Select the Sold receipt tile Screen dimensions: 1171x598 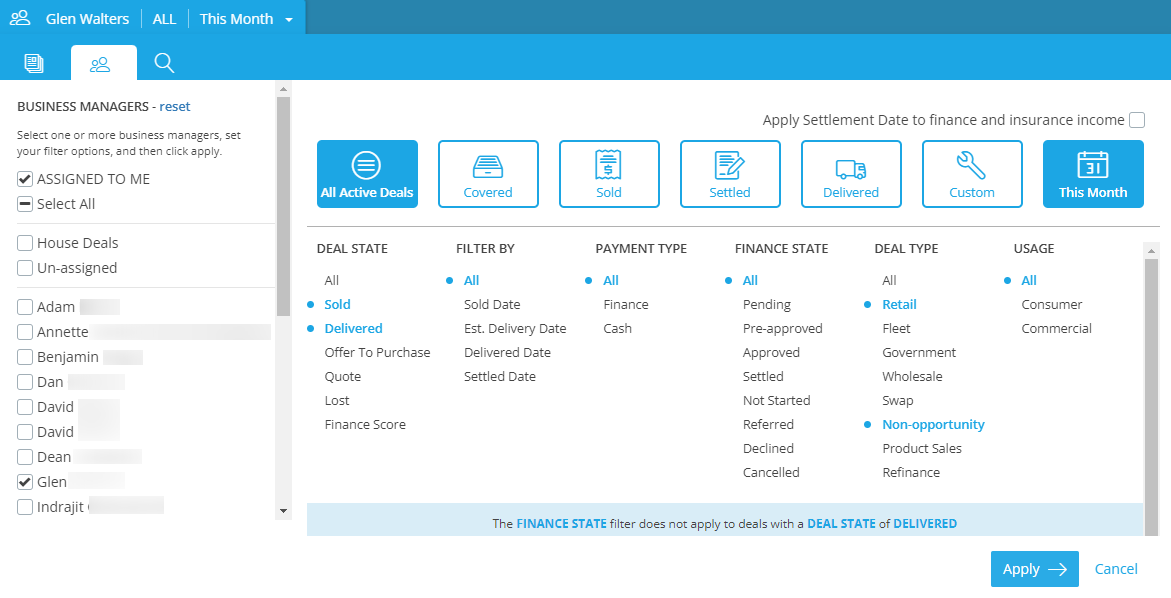(x=609, y=174)
